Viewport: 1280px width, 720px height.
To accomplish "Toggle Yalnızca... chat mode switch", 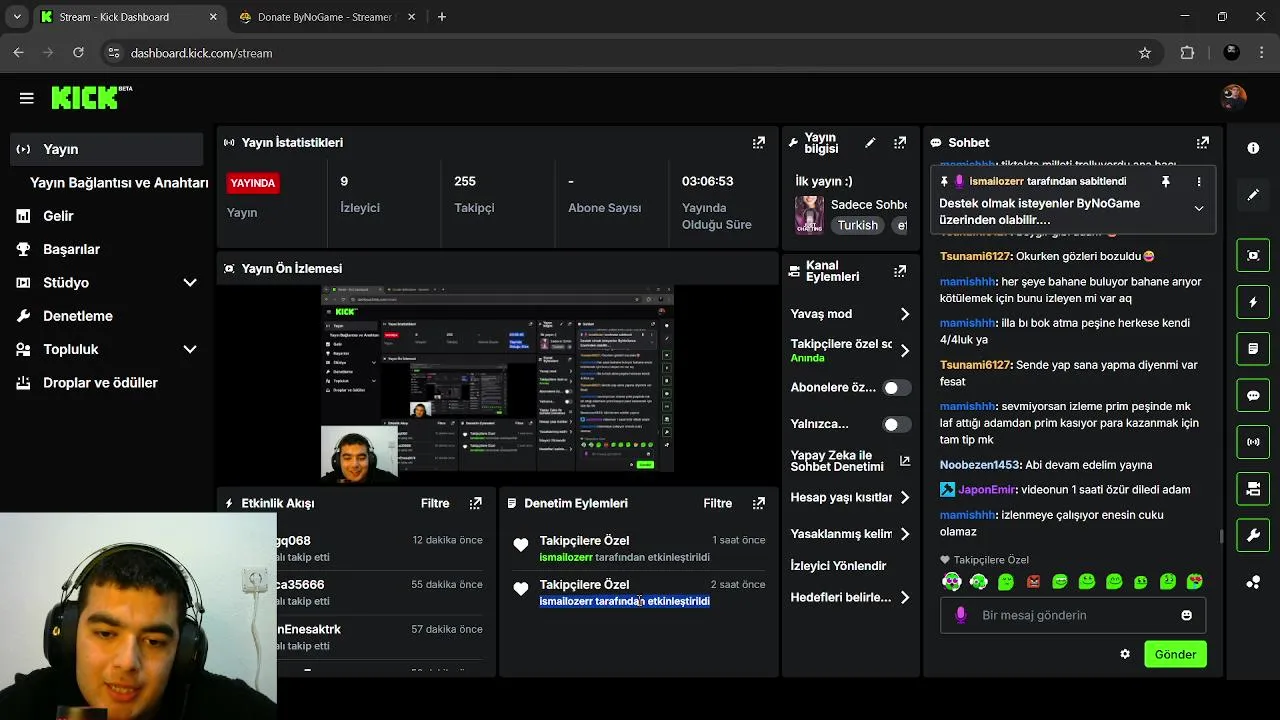I will pyautogui.click(x=897, y=424).
